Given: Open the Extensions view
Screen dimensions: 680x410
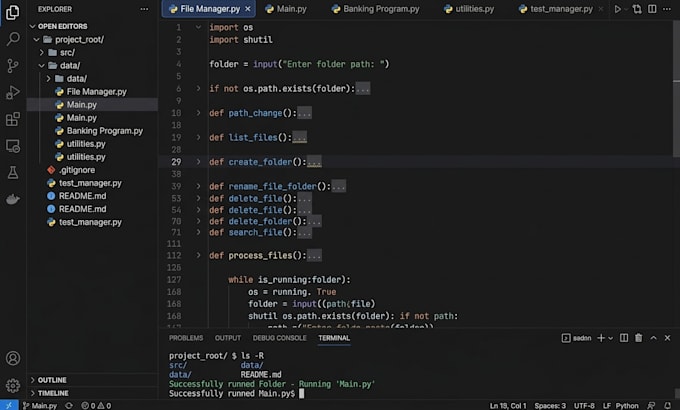Looking at the screenshot, I should 13,119.
